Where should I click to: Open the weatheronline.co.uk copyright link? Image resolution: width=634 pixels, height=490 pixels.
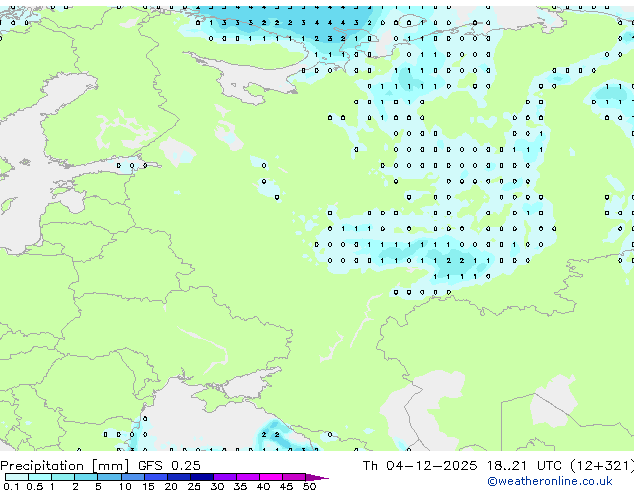pos(550,481)
